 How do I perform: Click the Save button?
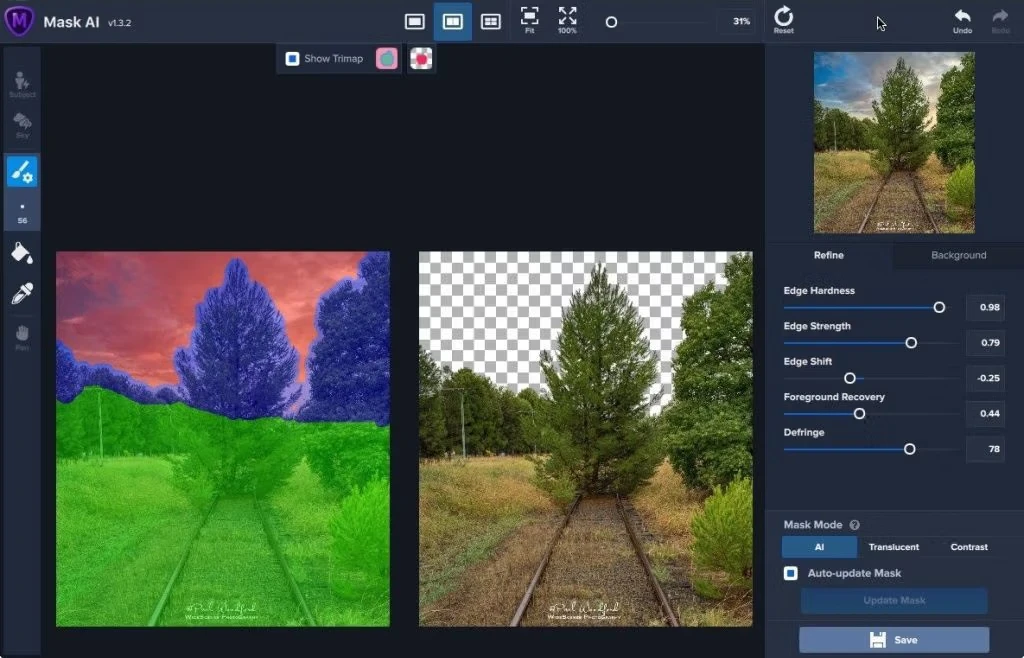[x=893, y=640]
